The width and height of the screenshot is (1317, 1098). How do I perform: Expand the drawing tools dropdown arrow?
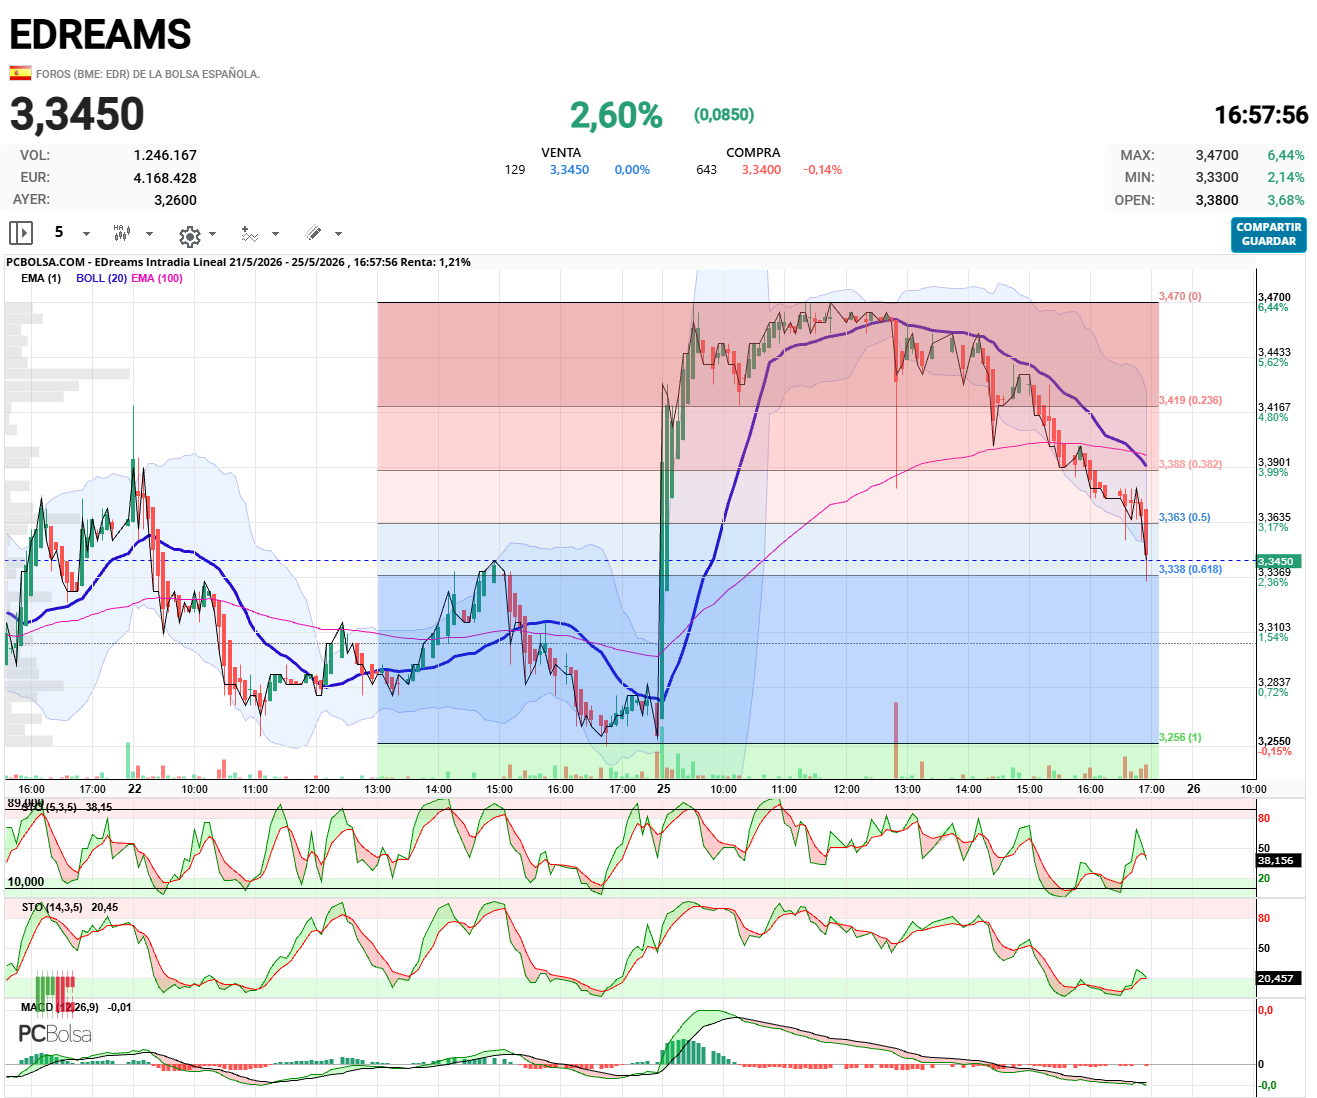tap(338, 234)
